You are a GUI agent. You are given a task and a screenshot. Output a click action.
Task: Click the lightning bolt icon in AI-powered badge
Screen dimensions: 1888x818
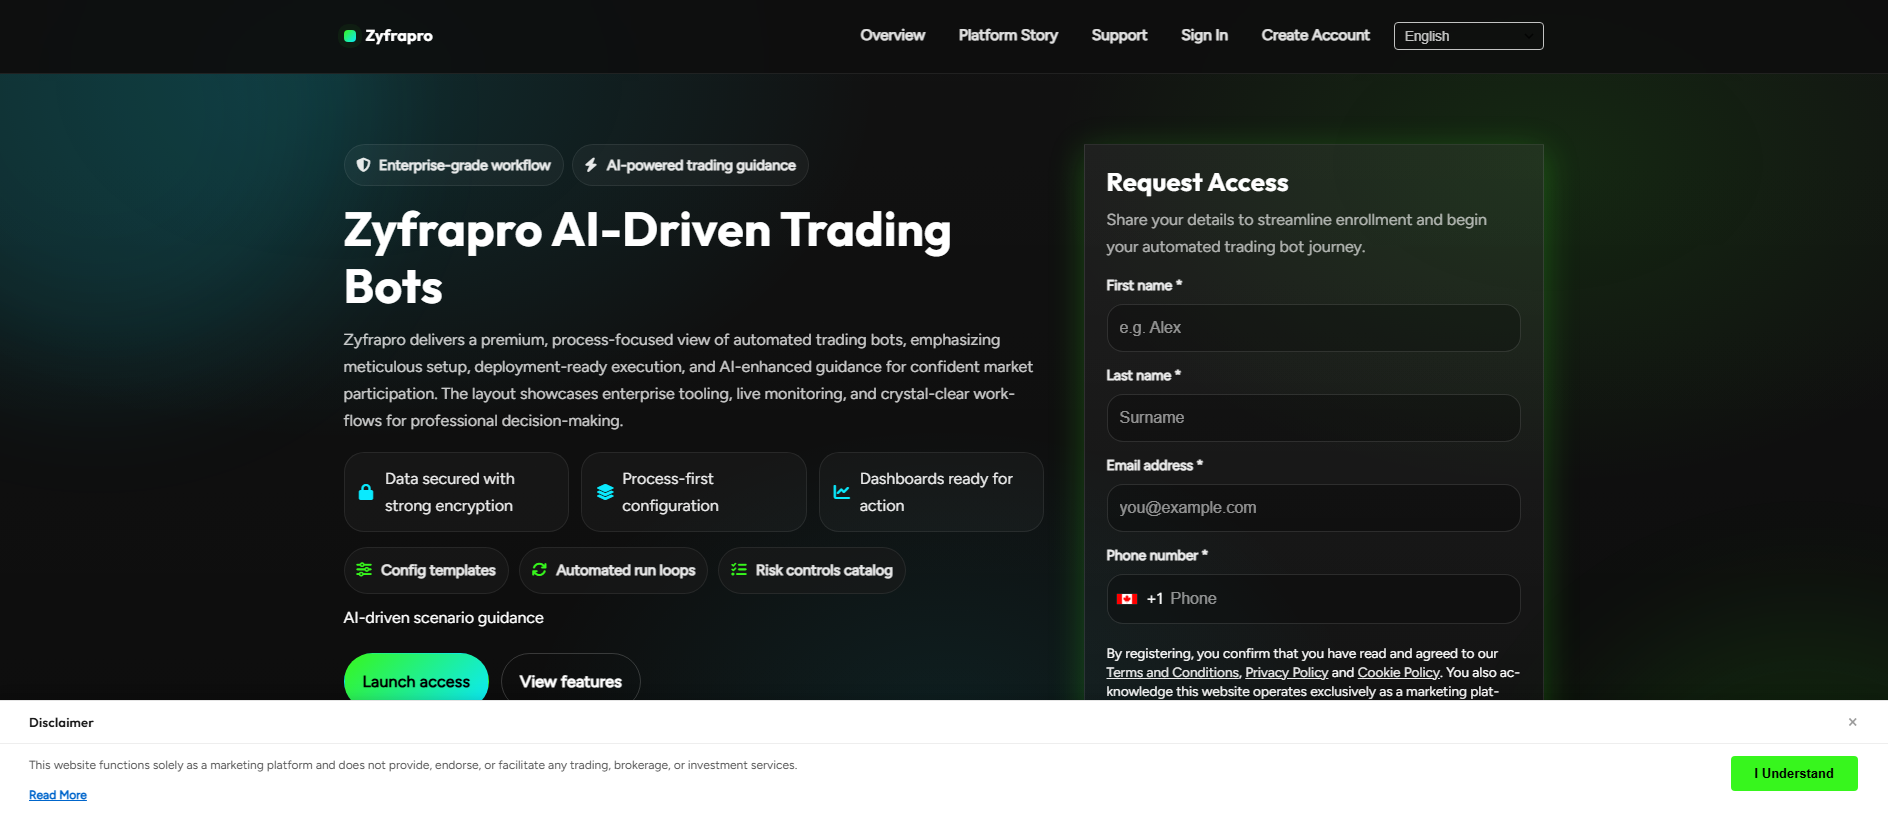point(591,165)
